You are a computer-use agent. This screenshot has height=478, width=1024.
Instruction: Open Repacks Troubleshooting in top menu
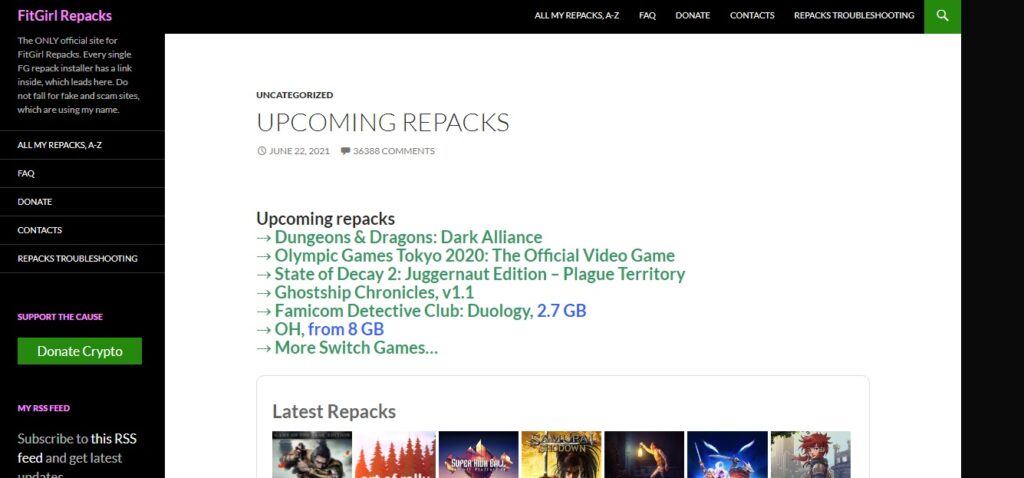[x=854, y=16]
